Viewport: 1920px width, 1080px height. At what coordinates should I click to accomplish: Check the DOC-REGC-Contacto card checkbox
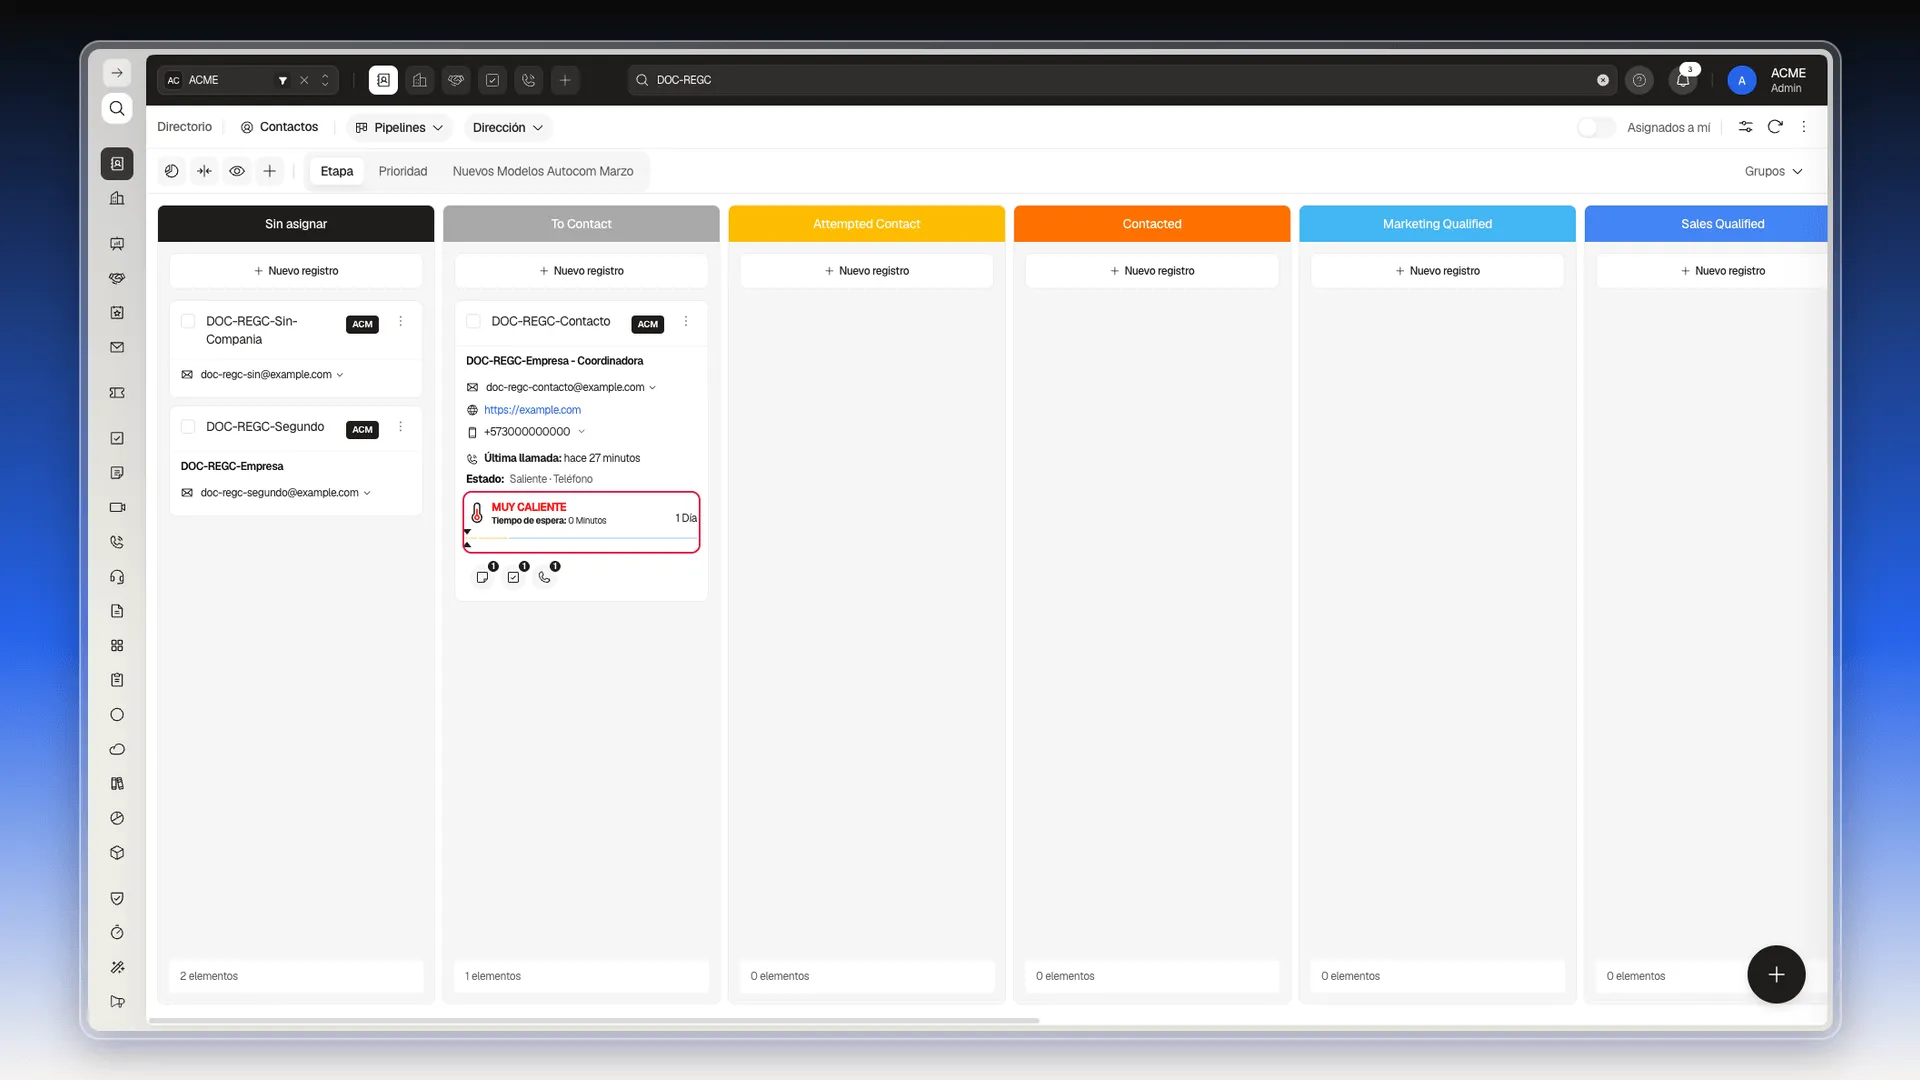point(474,321)
